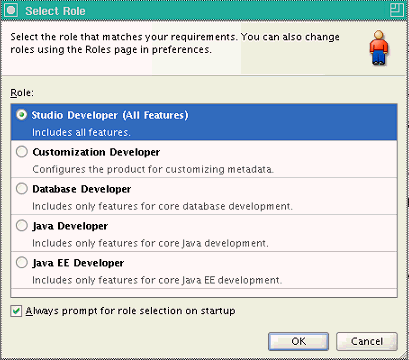Screen dimensions: 409x360
Task: Click 'Includes only features for core Java EE development.'
Action: [157, 280]
